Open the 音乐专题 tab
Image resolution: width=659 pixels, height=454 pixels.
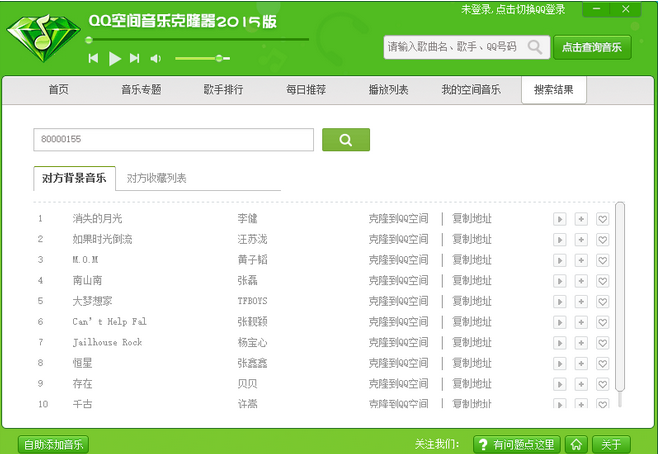point(141,90)
